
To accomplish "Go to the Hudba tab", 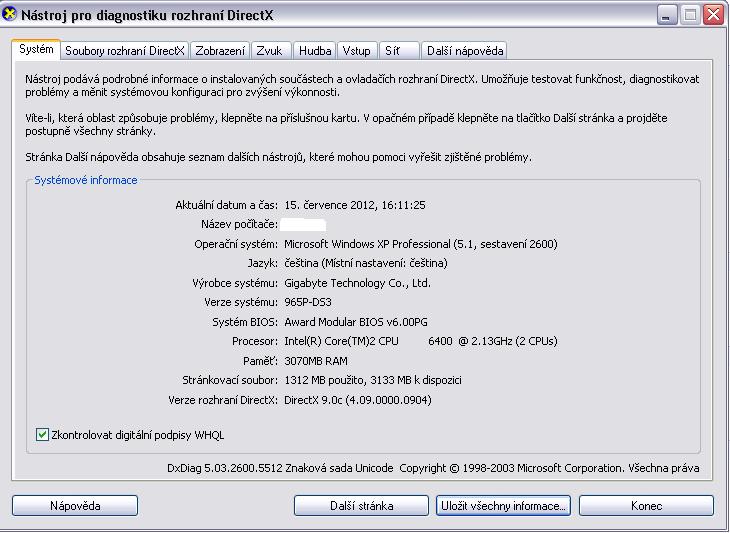I will pyautogui.click(x=315, y=51).
